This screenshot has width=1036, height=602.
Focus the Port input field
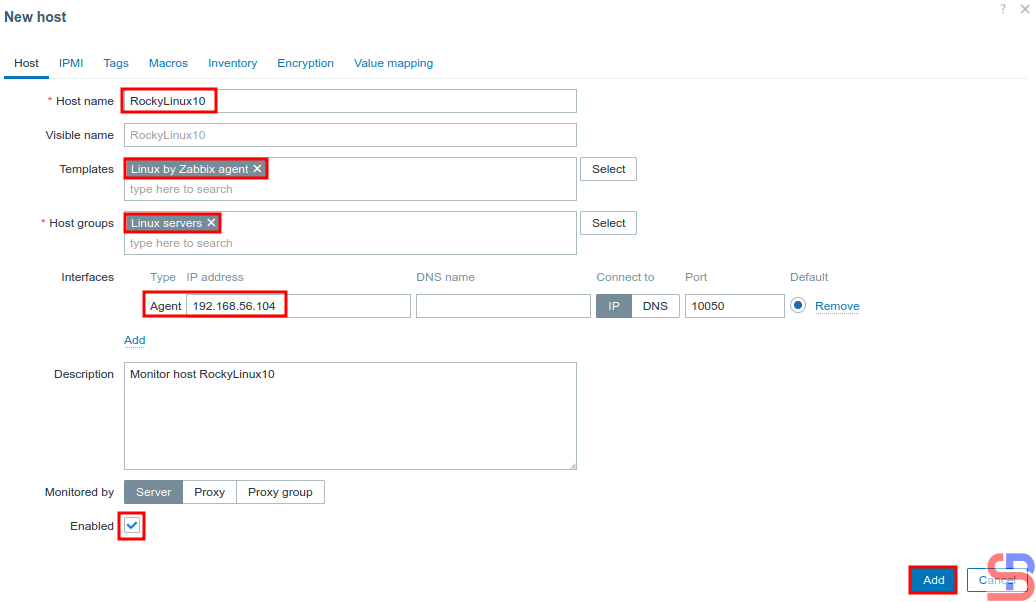click(x=734, y=306)
